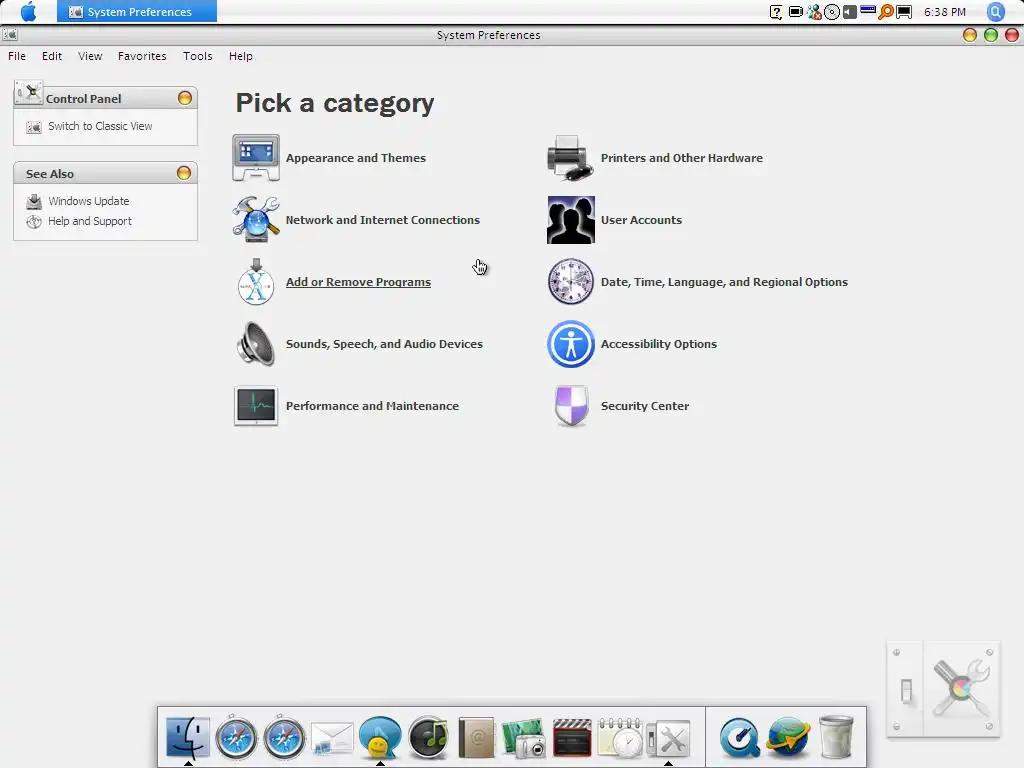The image size is (1024, 768).
Task: Click the help question mark tray icon
Action: coord(776,12)
